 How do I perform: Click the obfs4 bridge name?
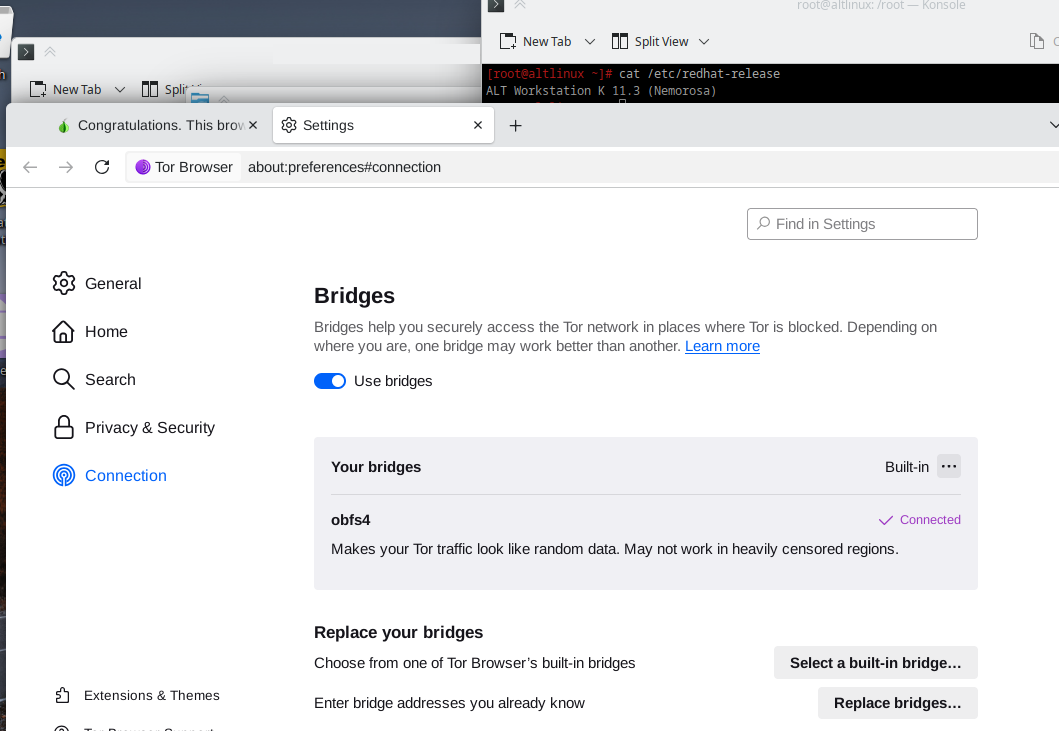pyautogui.click(x=351, y=520)
